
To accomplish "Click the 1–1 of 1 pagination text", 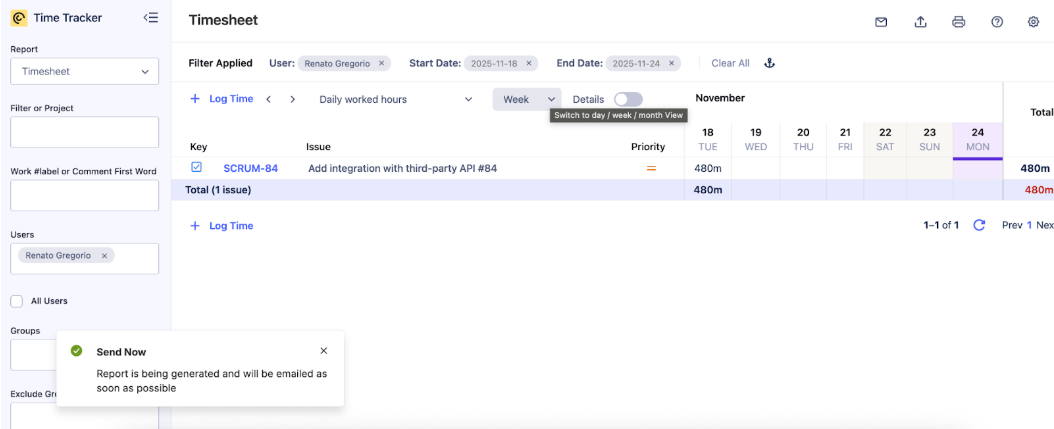I will pos(941,225).
